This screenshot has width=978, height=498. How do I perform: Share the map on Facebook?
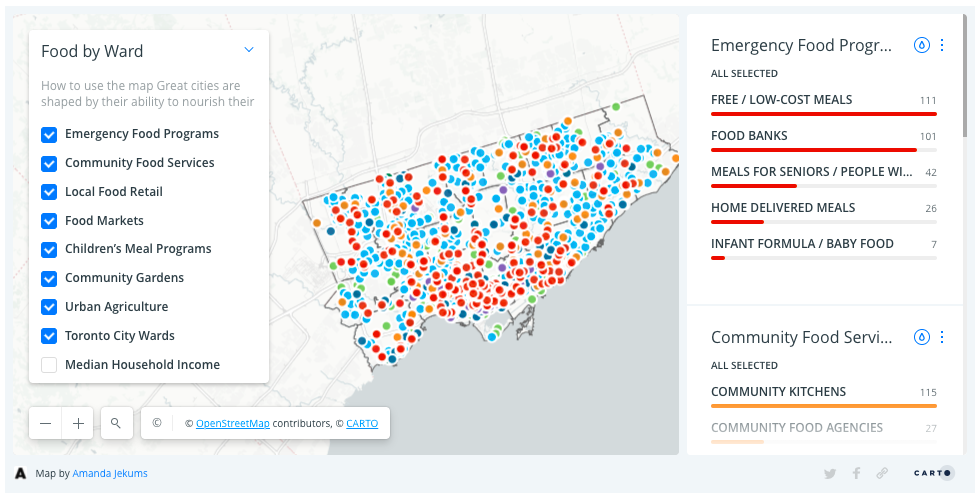[x=856, y=473]
